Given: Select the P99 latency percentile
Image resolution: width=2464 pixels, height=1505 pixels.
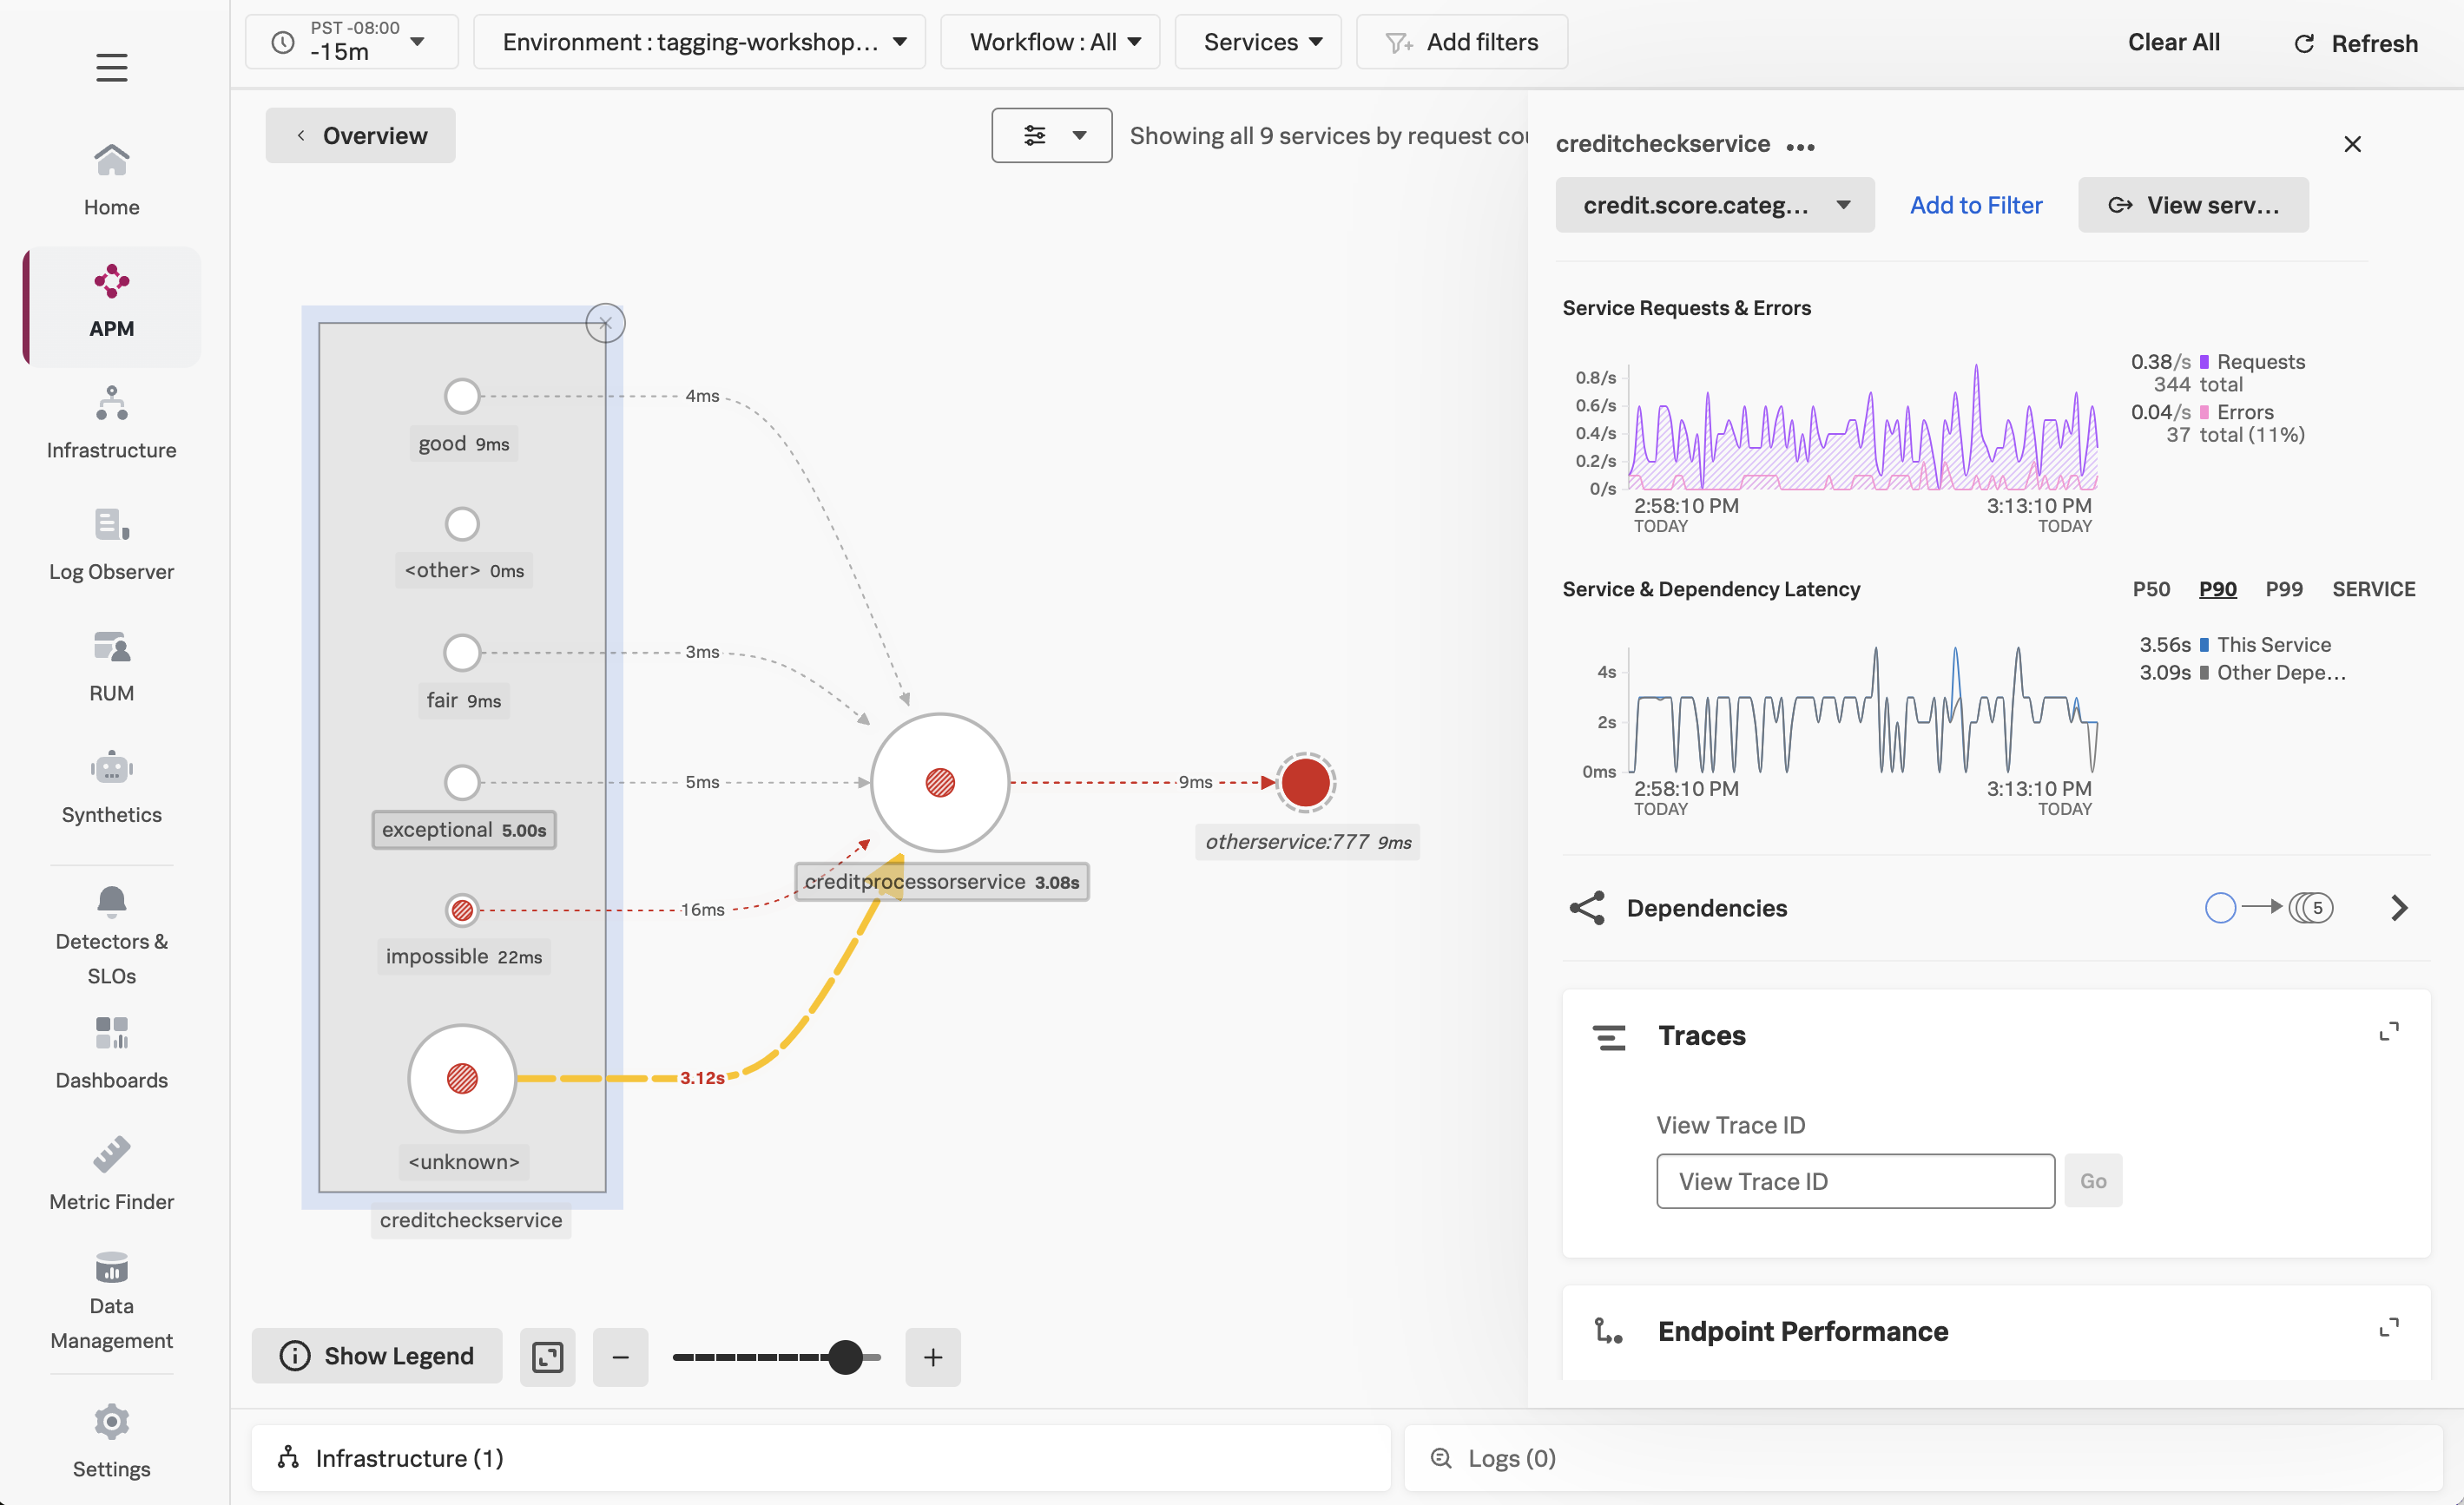Looking at the screenshot, I should click(x=2283, y=589).
